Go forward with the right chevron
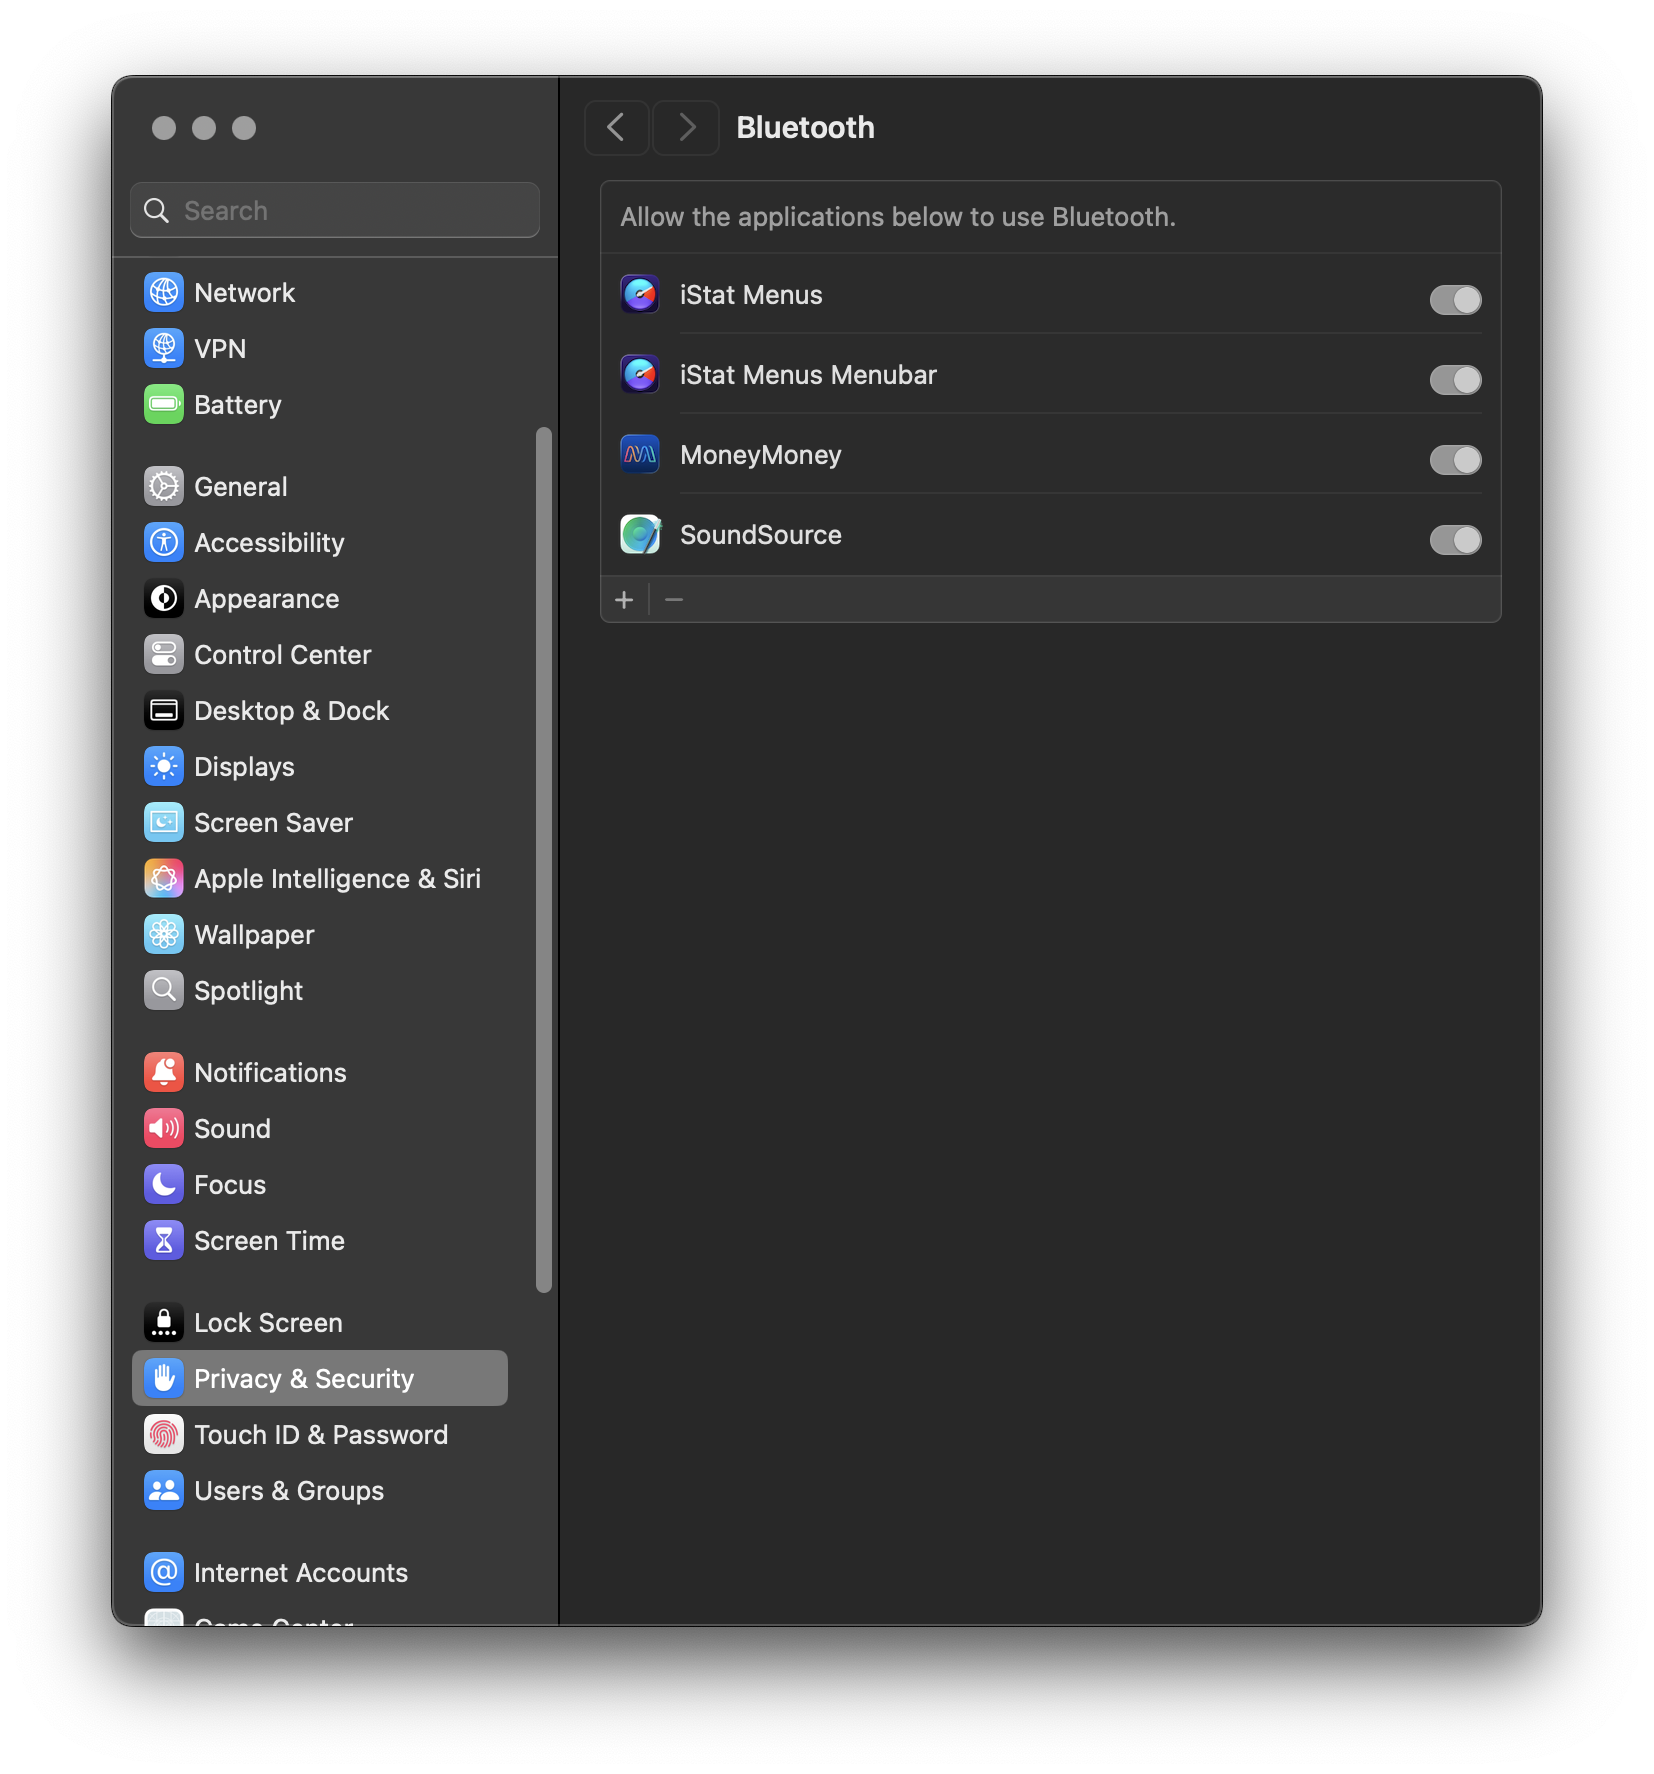Image resolution: width=1654 pixels, height=1774 pixels. (686, 127)
